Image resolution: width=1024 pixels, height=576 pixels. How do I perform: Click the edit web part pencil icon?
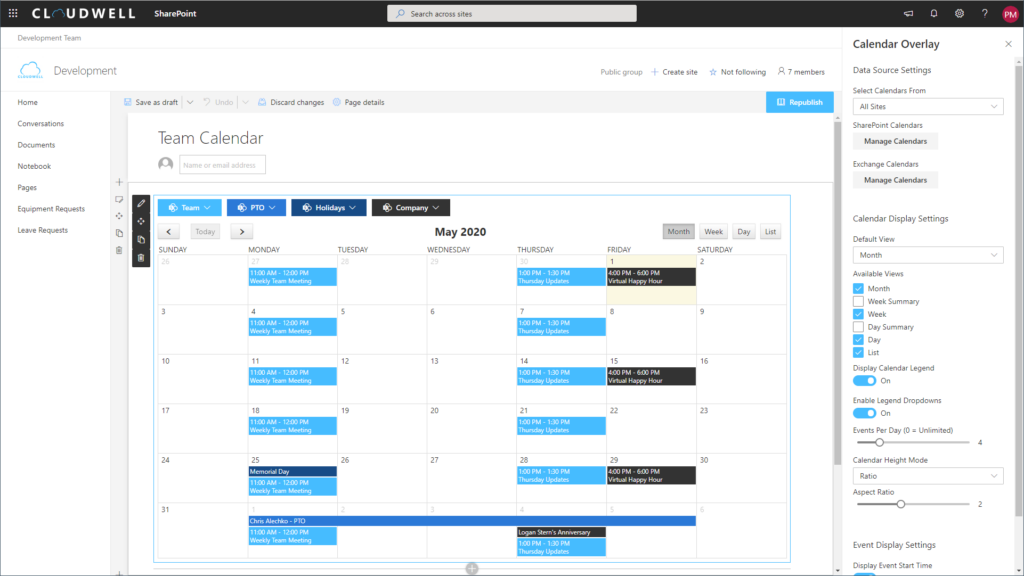(141, 204)
